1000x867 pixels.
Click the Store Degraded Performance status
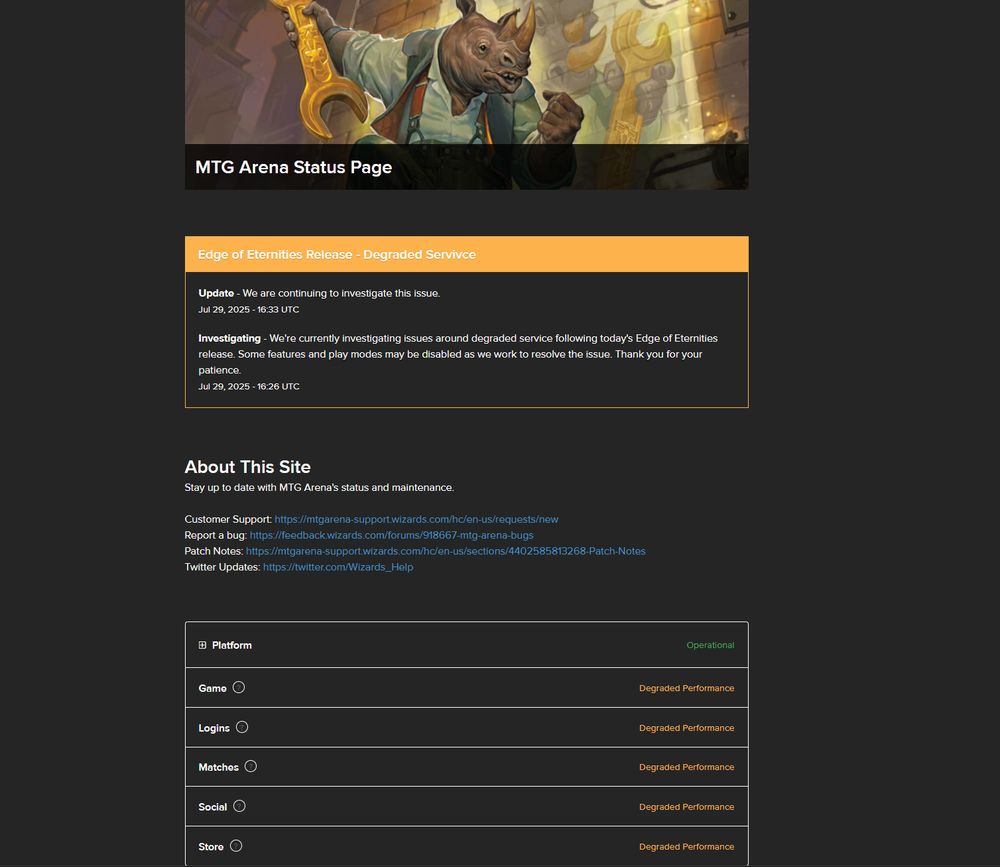pos(686,847)
